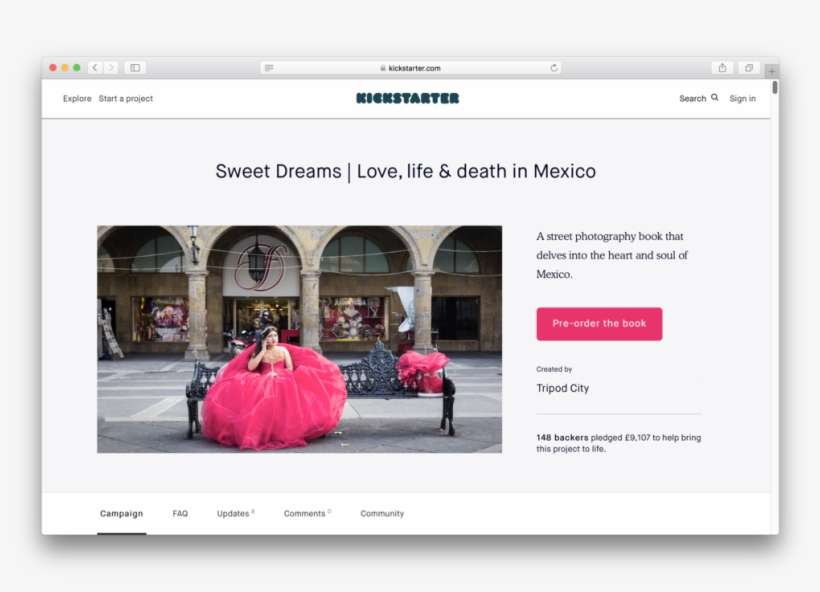820x592 pixels.
Task: Open Safari's tab overview icon
Action: 748,68
